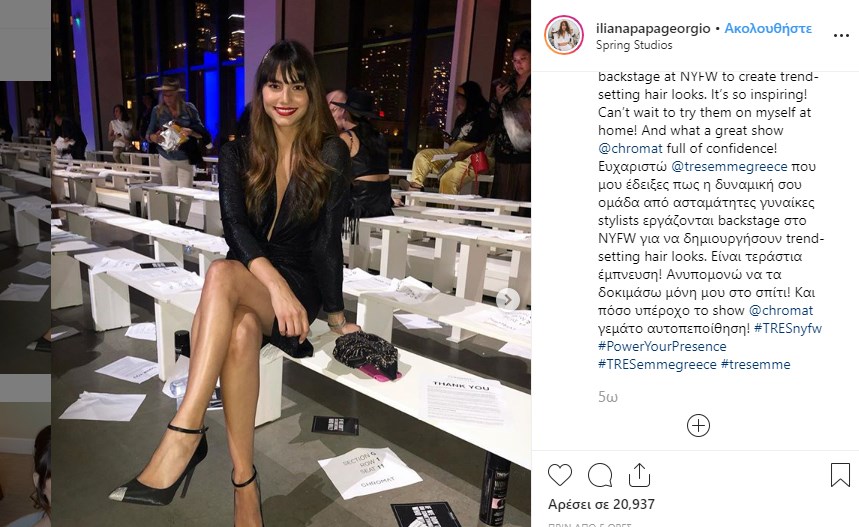
Task: Click the main post photo
Action: point(291,264)
